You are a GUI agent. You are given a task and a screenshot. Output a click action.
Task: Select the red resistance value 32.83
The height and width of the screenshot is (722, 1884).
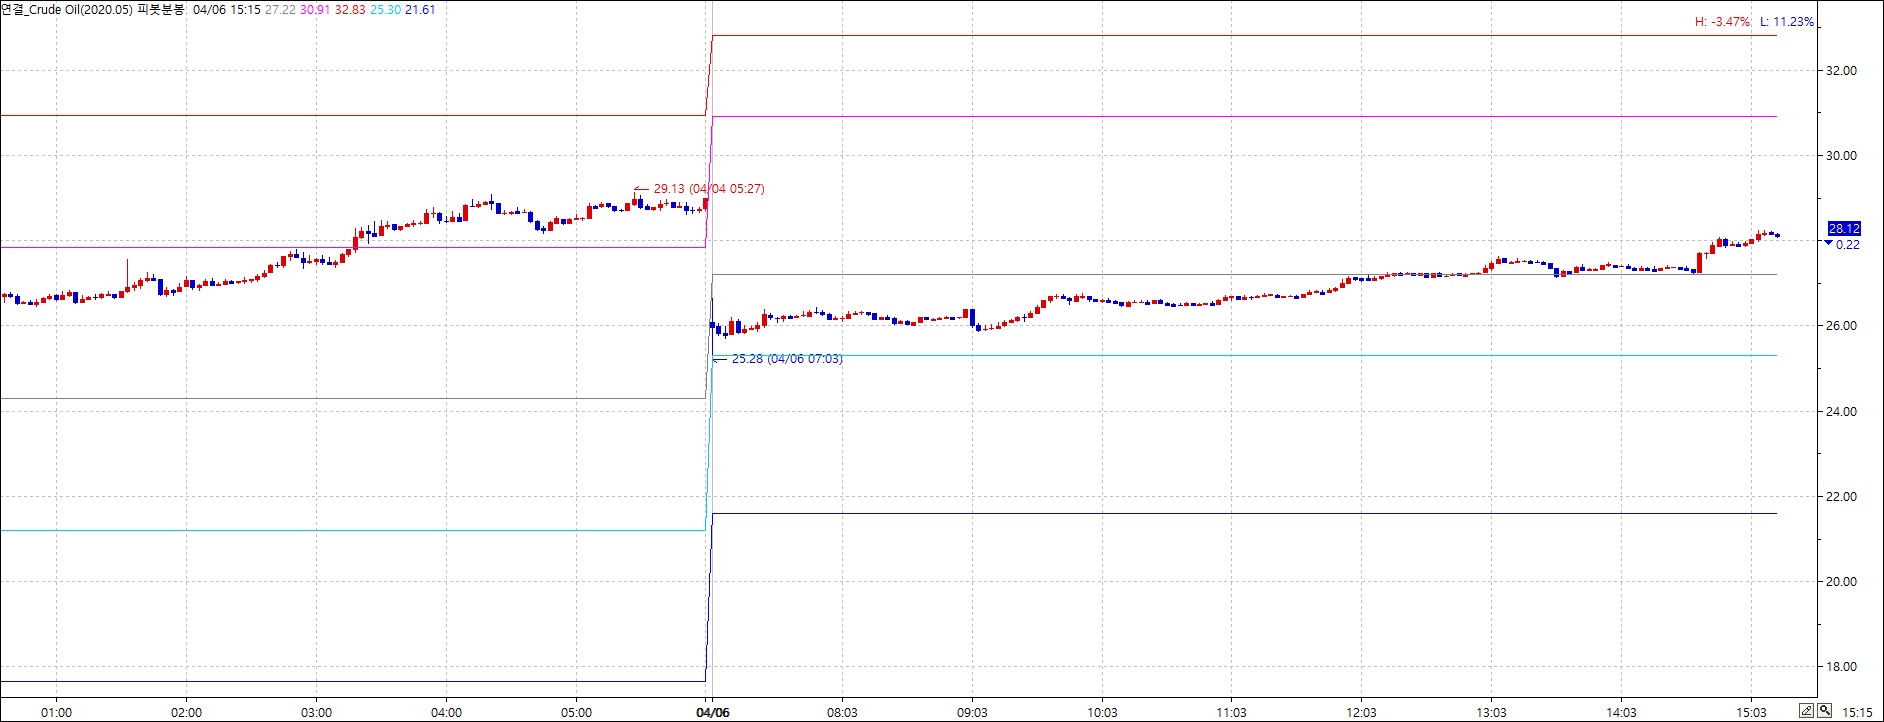(x=350, y=10)
